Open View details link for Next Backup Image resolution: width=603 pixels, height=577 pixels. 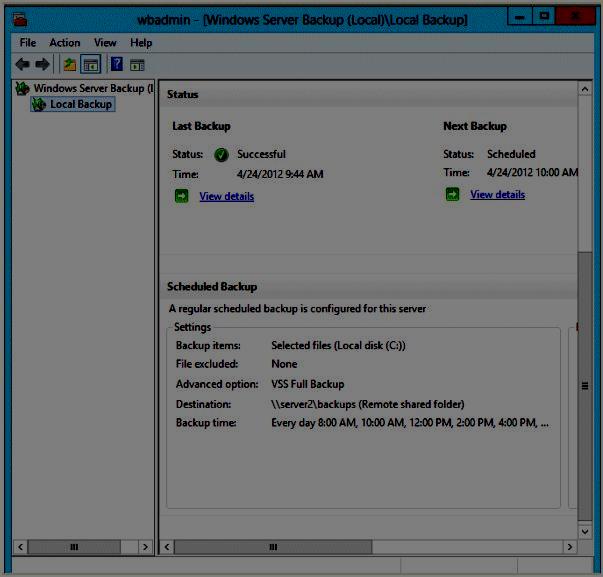coord(497,195)
